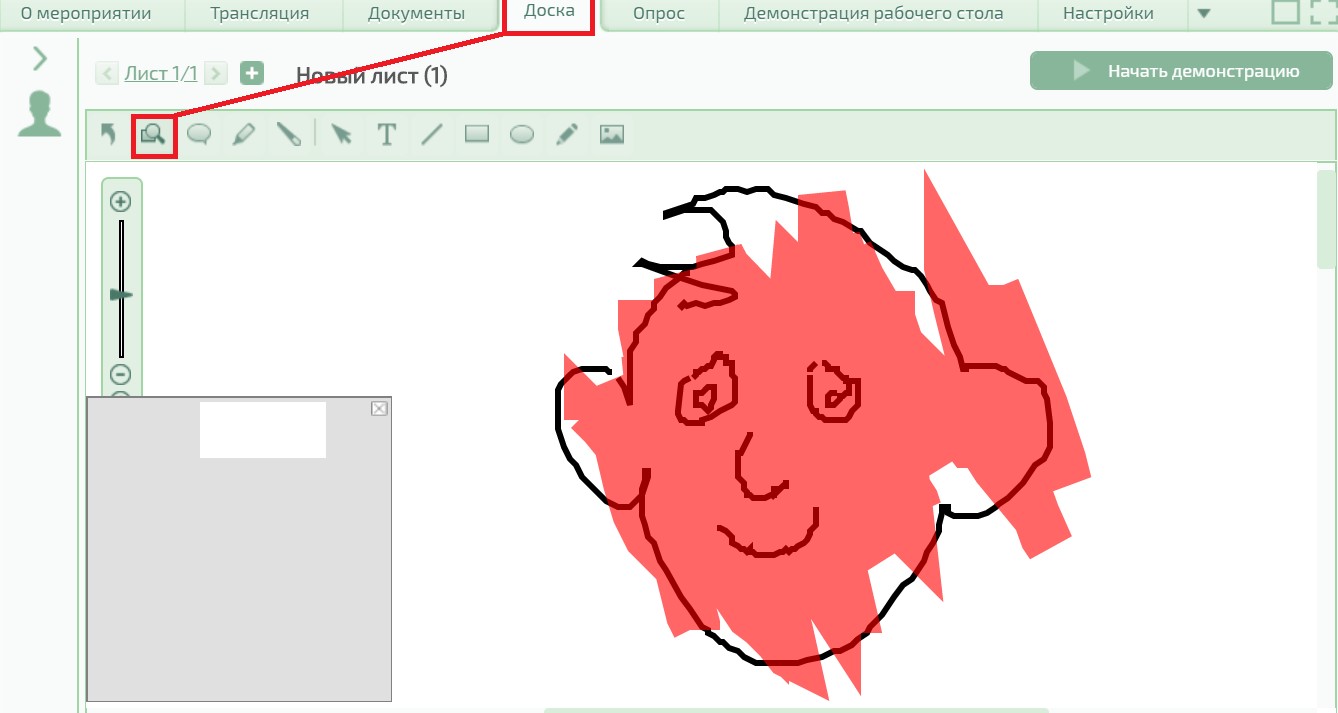Switch to the Документы tab
Image resolution: width=1338 pixels, height=713 pixels.
(x=416, y=14)
